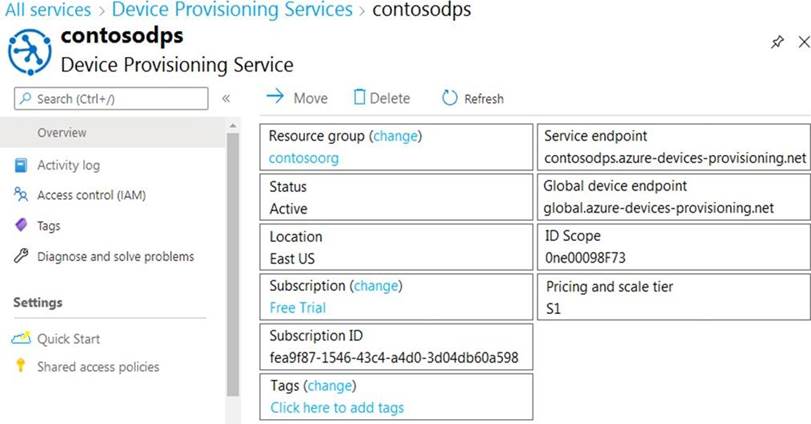Open the contosoorg resource group link
Image resolution: width=811 pixels, height=424 pixels.
coord(304,158)
